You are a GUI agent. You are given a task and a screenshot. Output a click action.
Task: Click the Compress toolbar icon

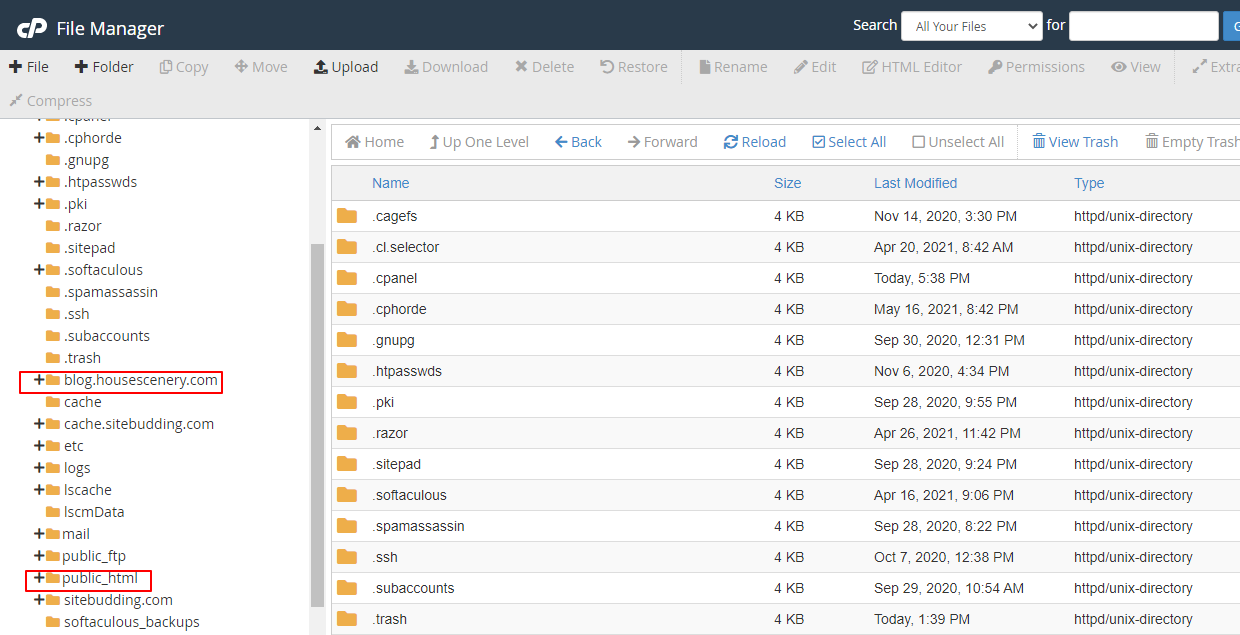click(50, 100)
